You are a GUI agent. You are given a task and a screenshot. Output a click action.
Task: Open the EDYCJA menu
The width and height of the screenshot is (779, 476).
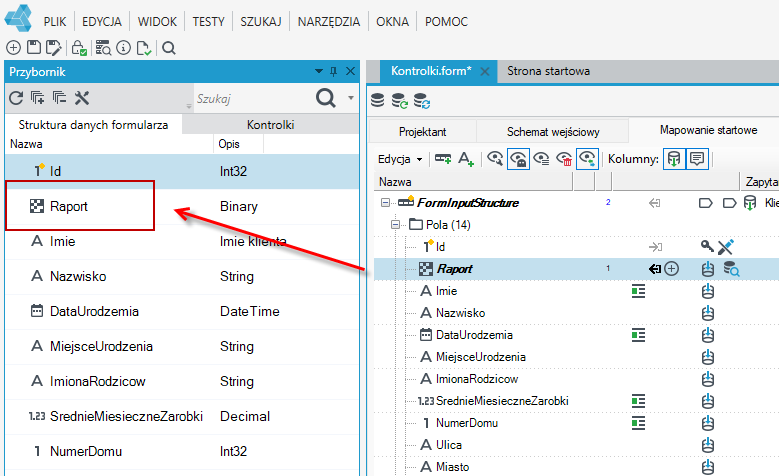102,22
